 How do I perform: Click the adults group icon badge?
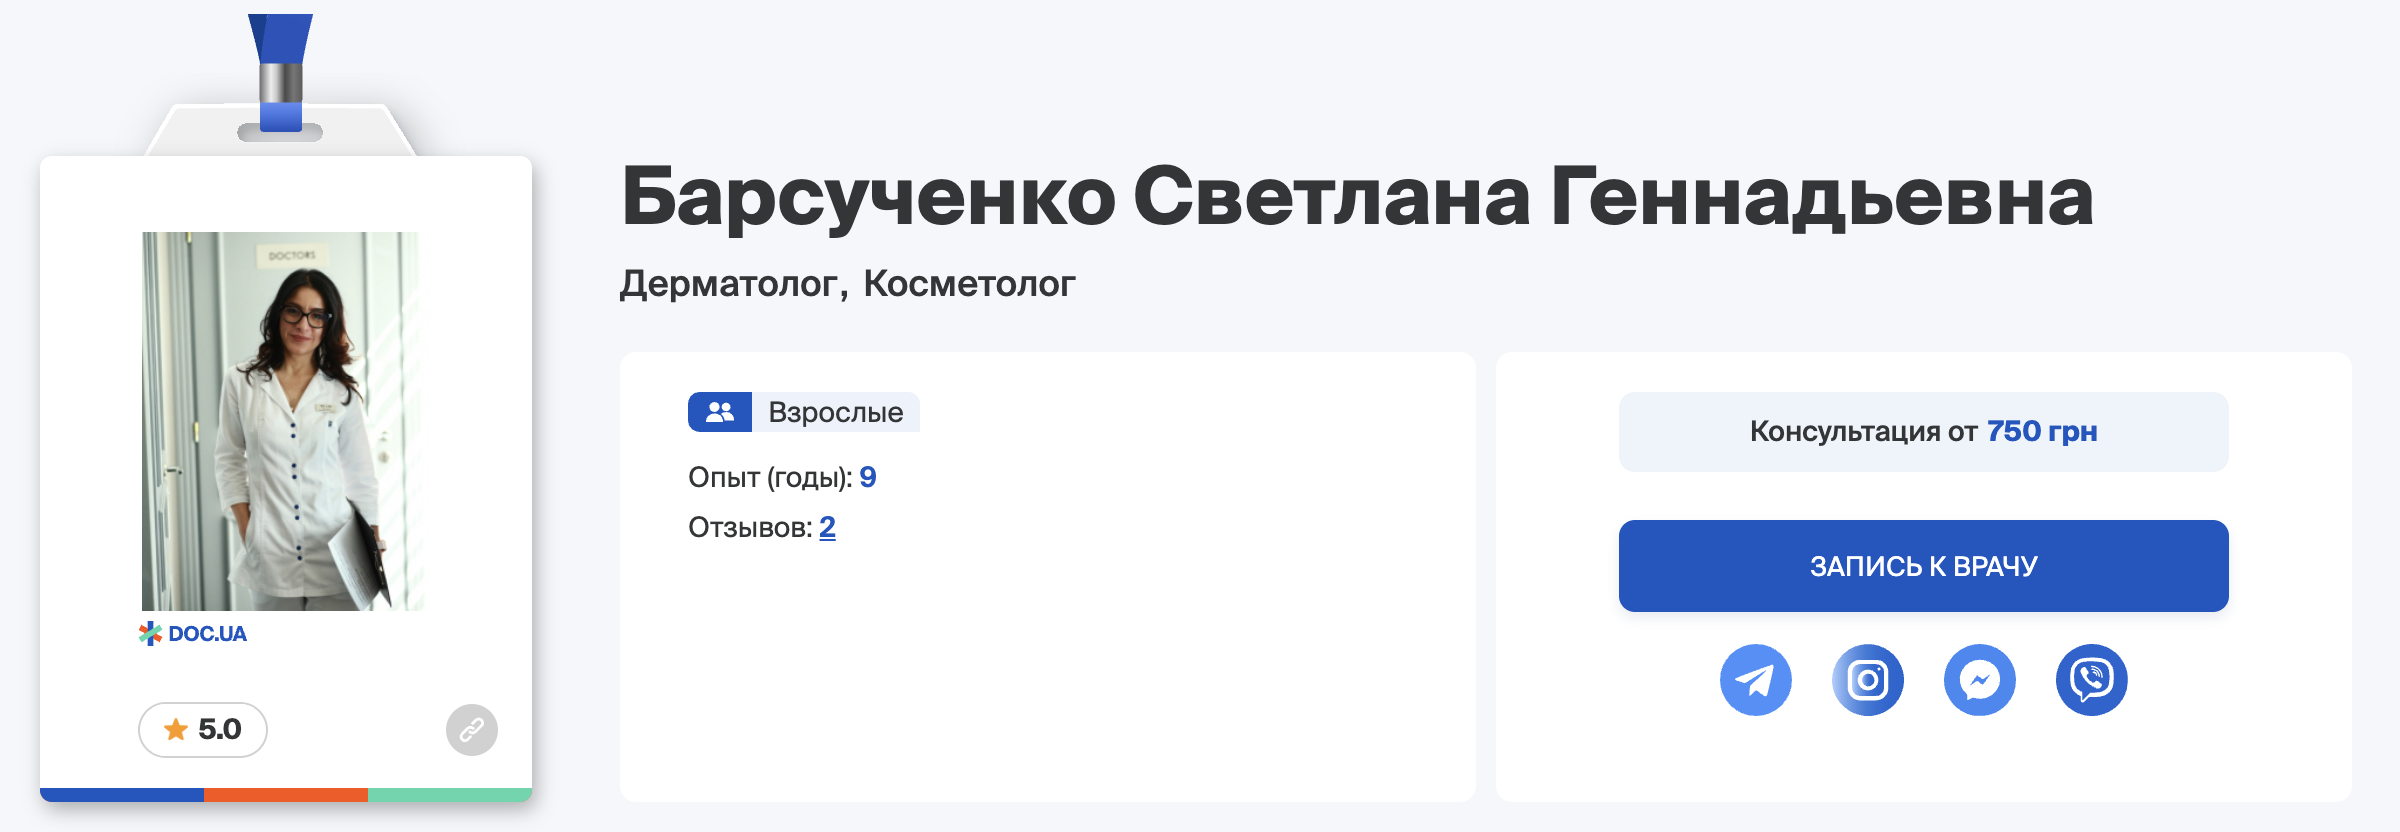point(720,412)
